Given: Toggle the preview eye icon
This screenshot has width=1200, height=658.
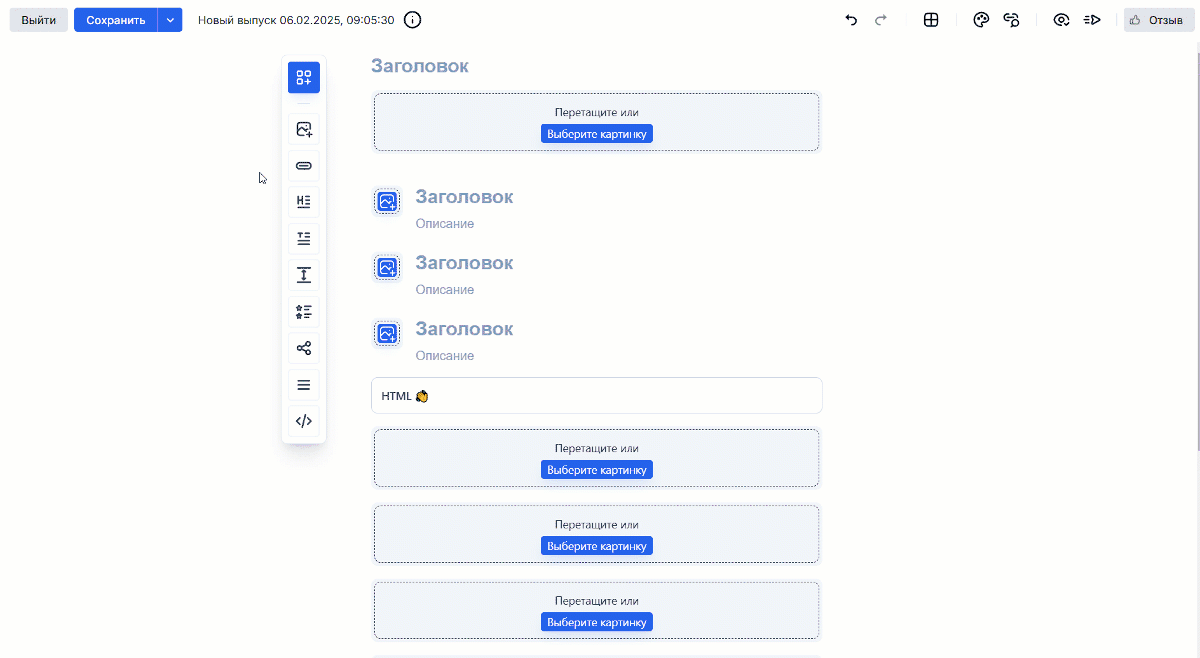Looking at the screenshot, I should (x=1061, y=20).
